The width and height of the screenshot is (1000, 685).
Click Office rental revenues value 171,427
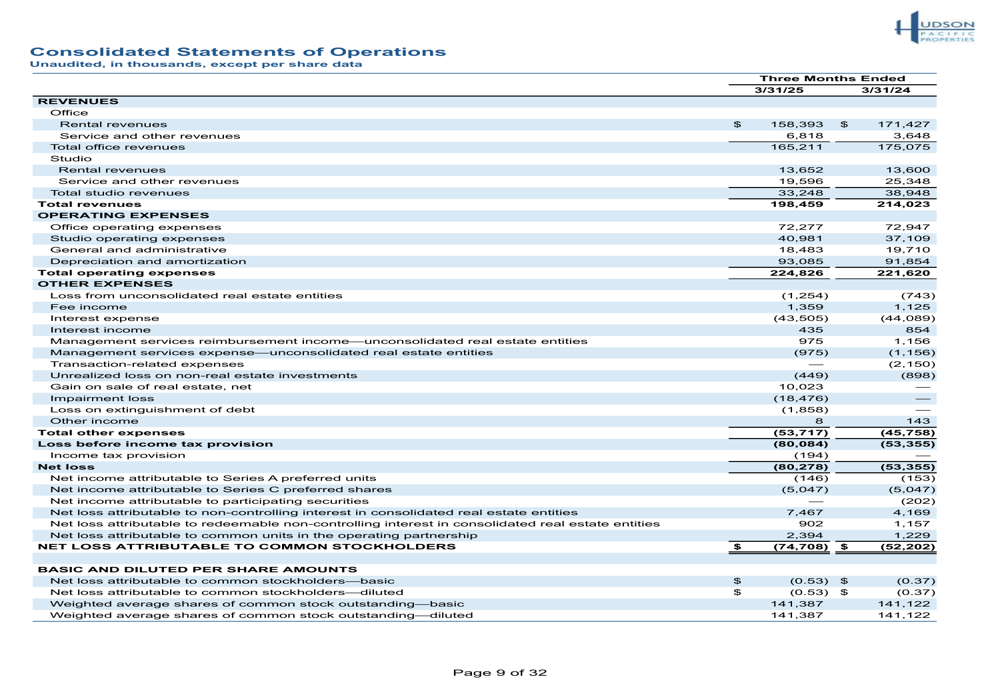[904, 124]
